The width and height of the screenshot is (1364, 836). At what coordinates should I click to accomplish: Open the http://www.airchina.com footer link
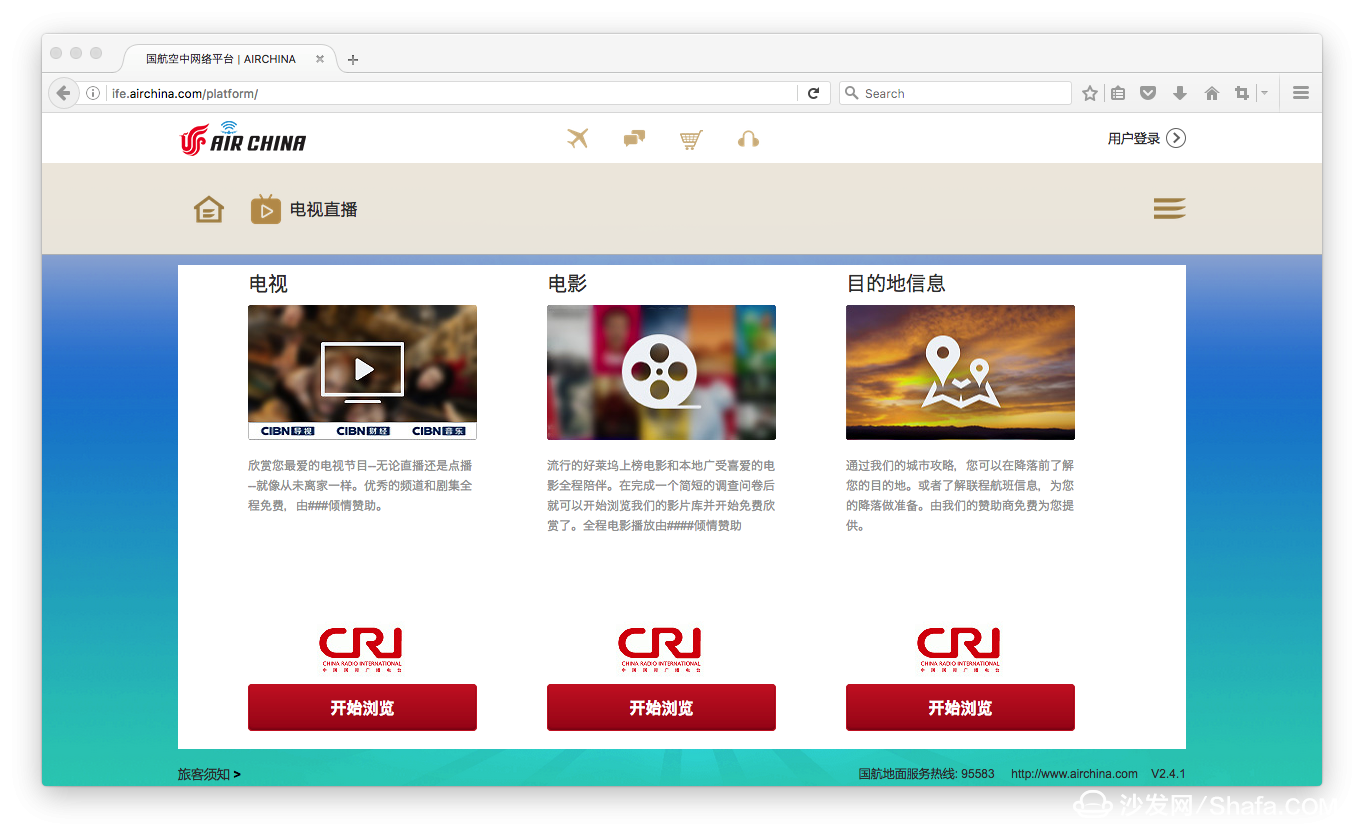1074,774
